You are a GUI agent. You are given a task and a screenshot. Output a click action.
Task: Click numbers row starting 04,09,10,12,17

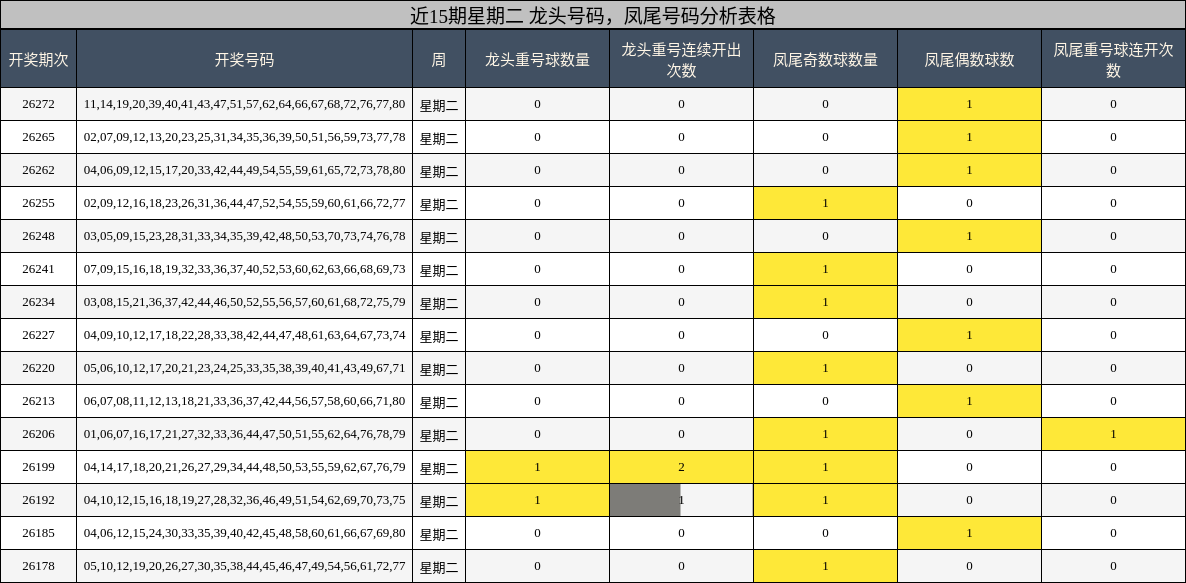pyautogui.click(x=244, y=335)
